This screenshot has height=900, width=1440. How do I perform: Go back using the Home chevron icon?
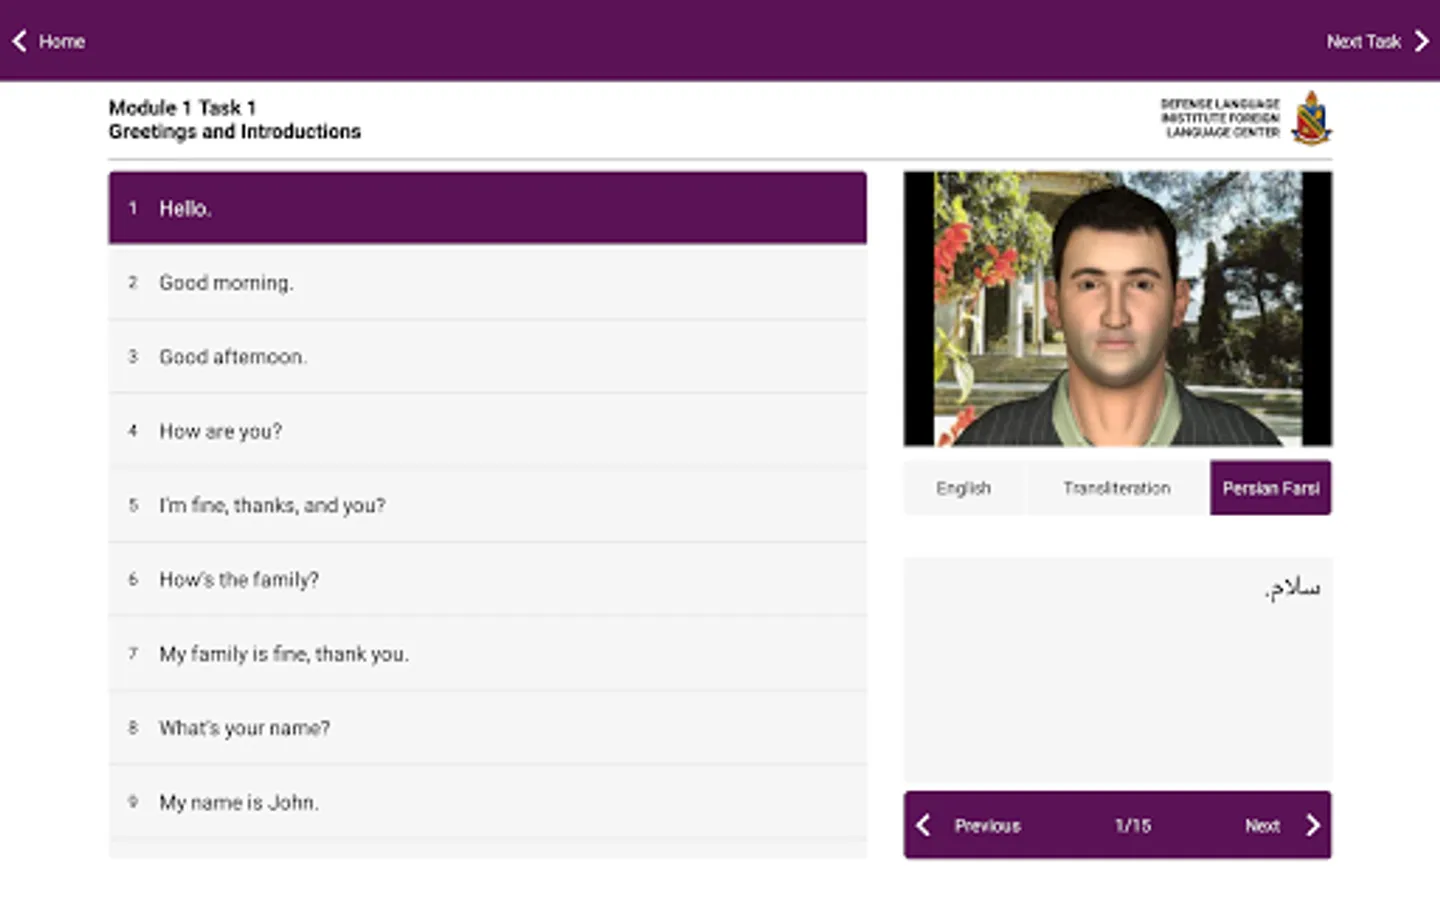click(x=19, y=41)
